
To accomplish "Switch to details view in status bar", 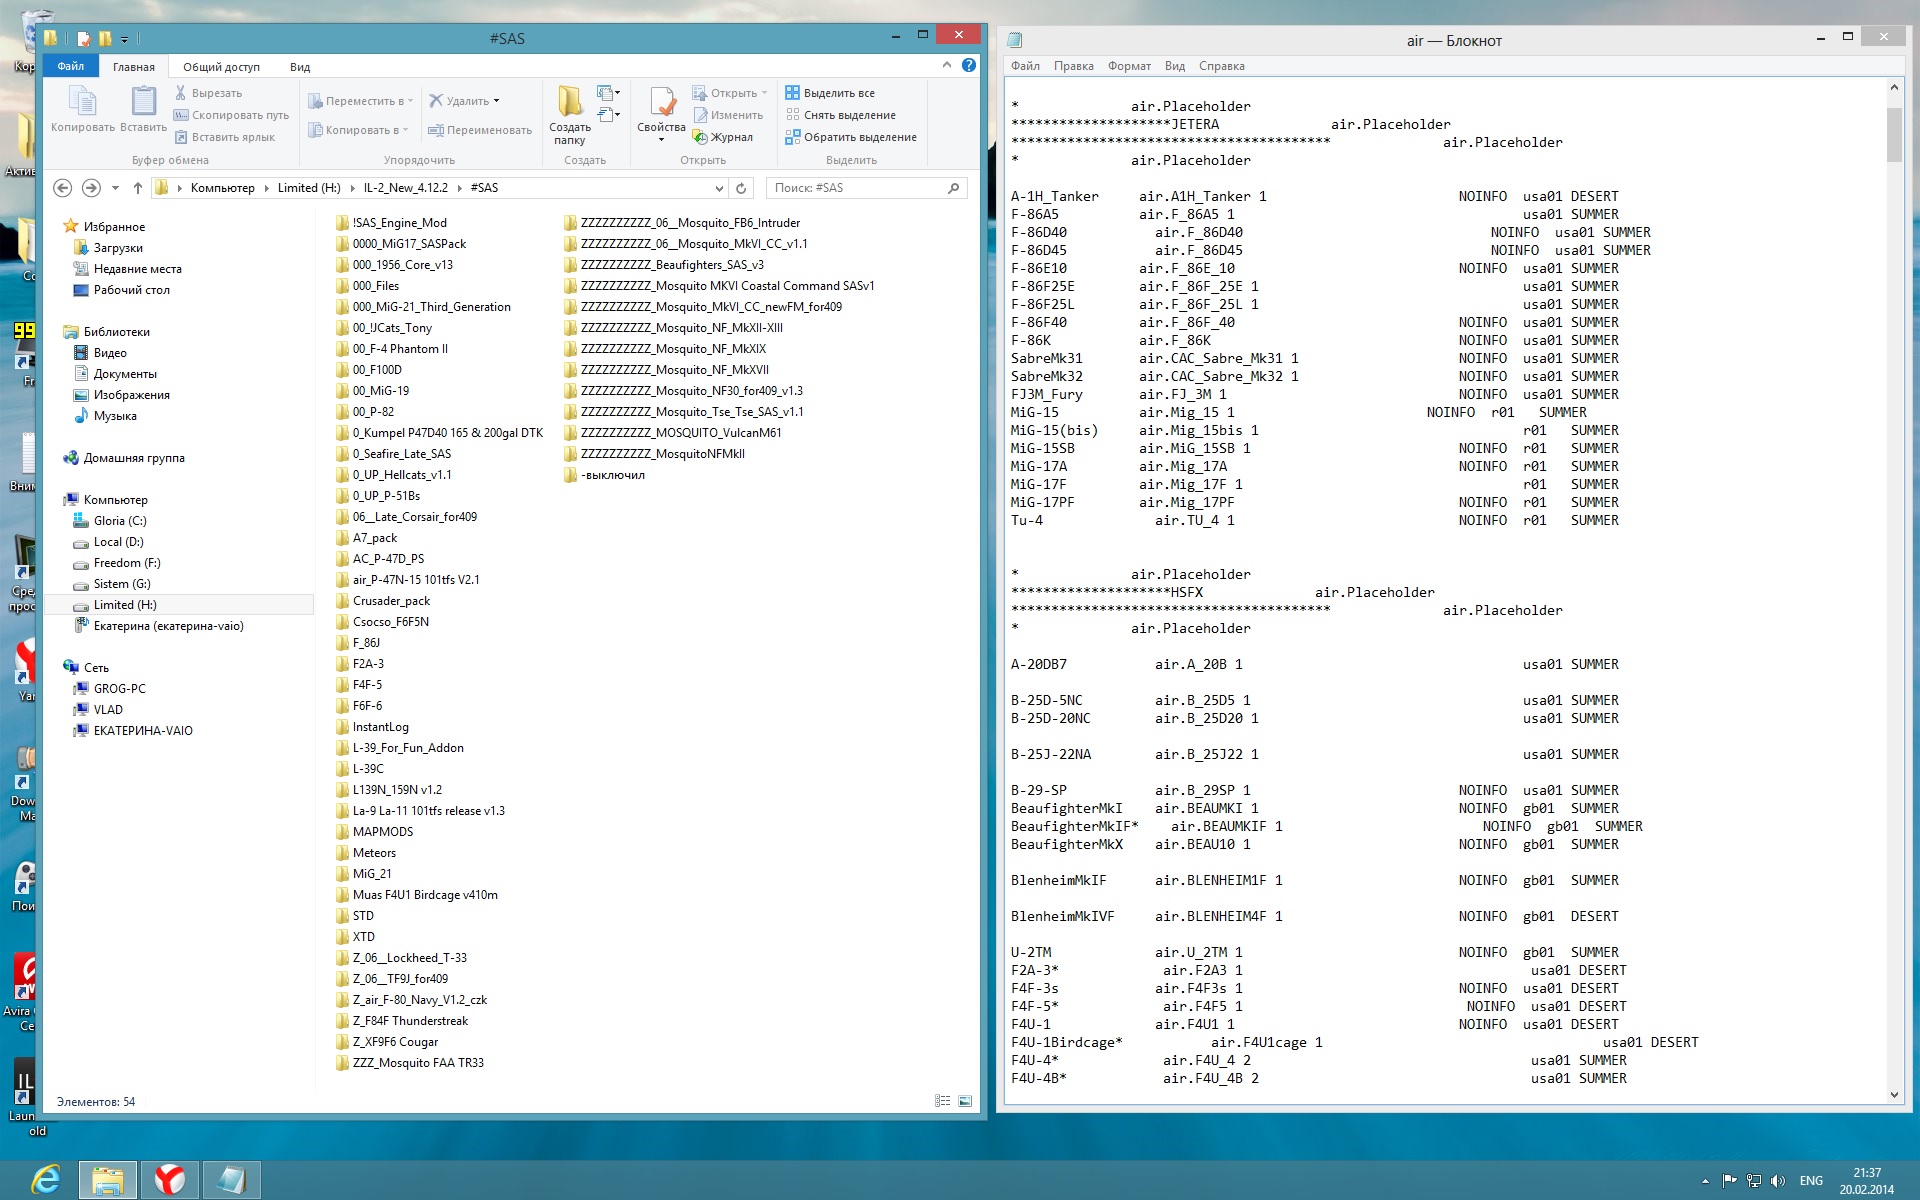I will click(942, 1101).
